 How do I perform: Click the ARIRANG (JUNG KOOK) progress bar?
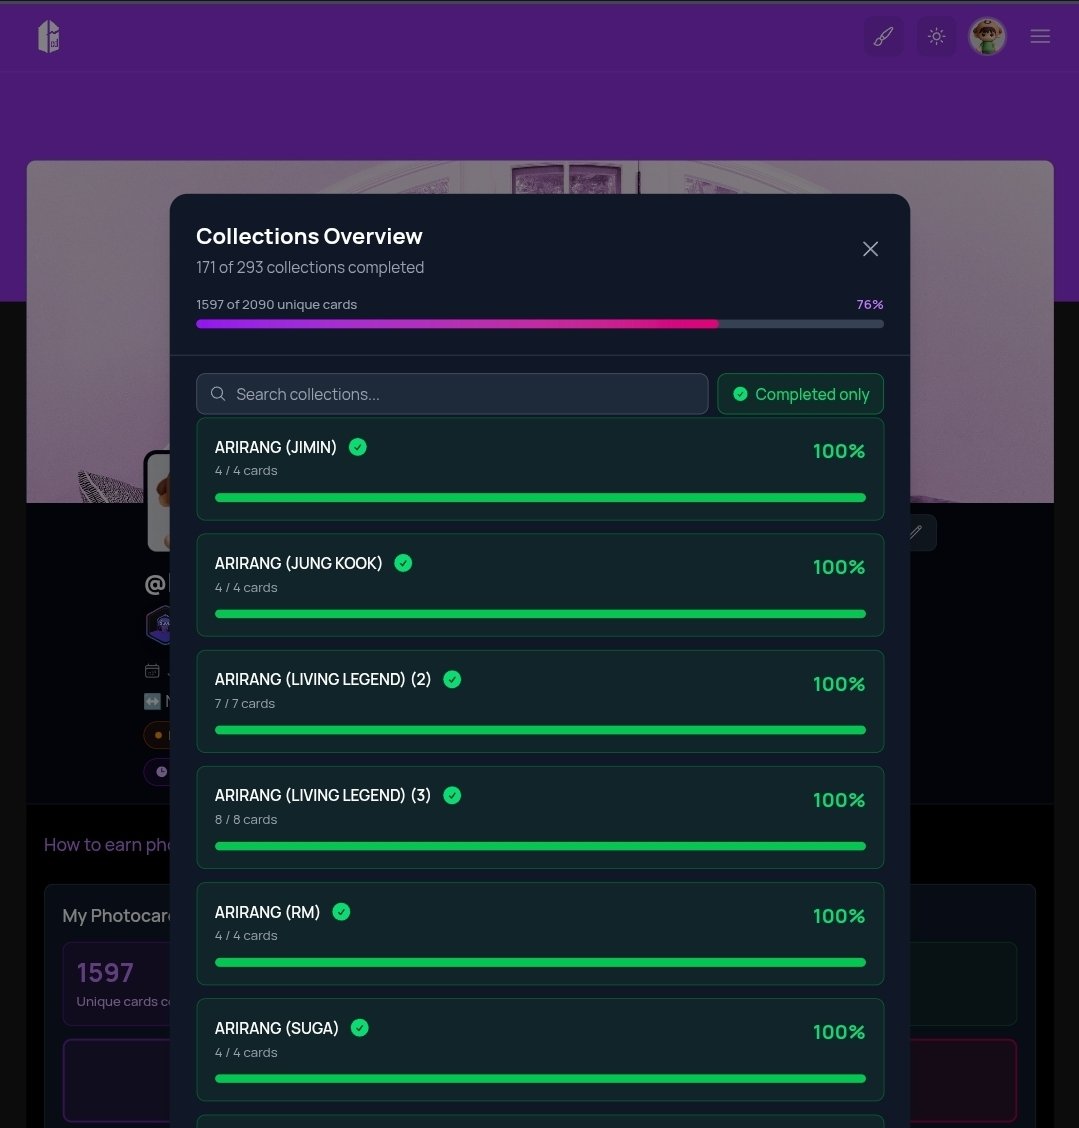click(540, 614)
